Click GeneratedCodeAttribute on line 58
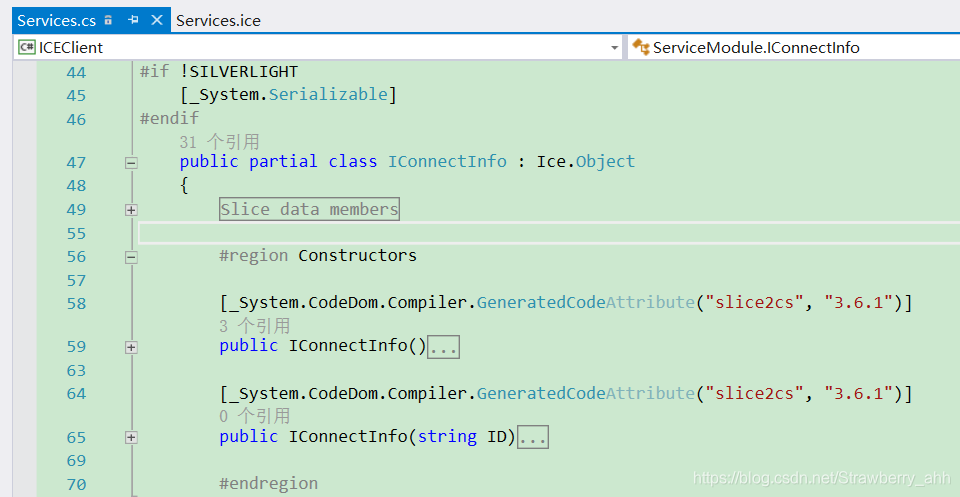The width and height of the screenshot is (960, 497). pos(585,302)
